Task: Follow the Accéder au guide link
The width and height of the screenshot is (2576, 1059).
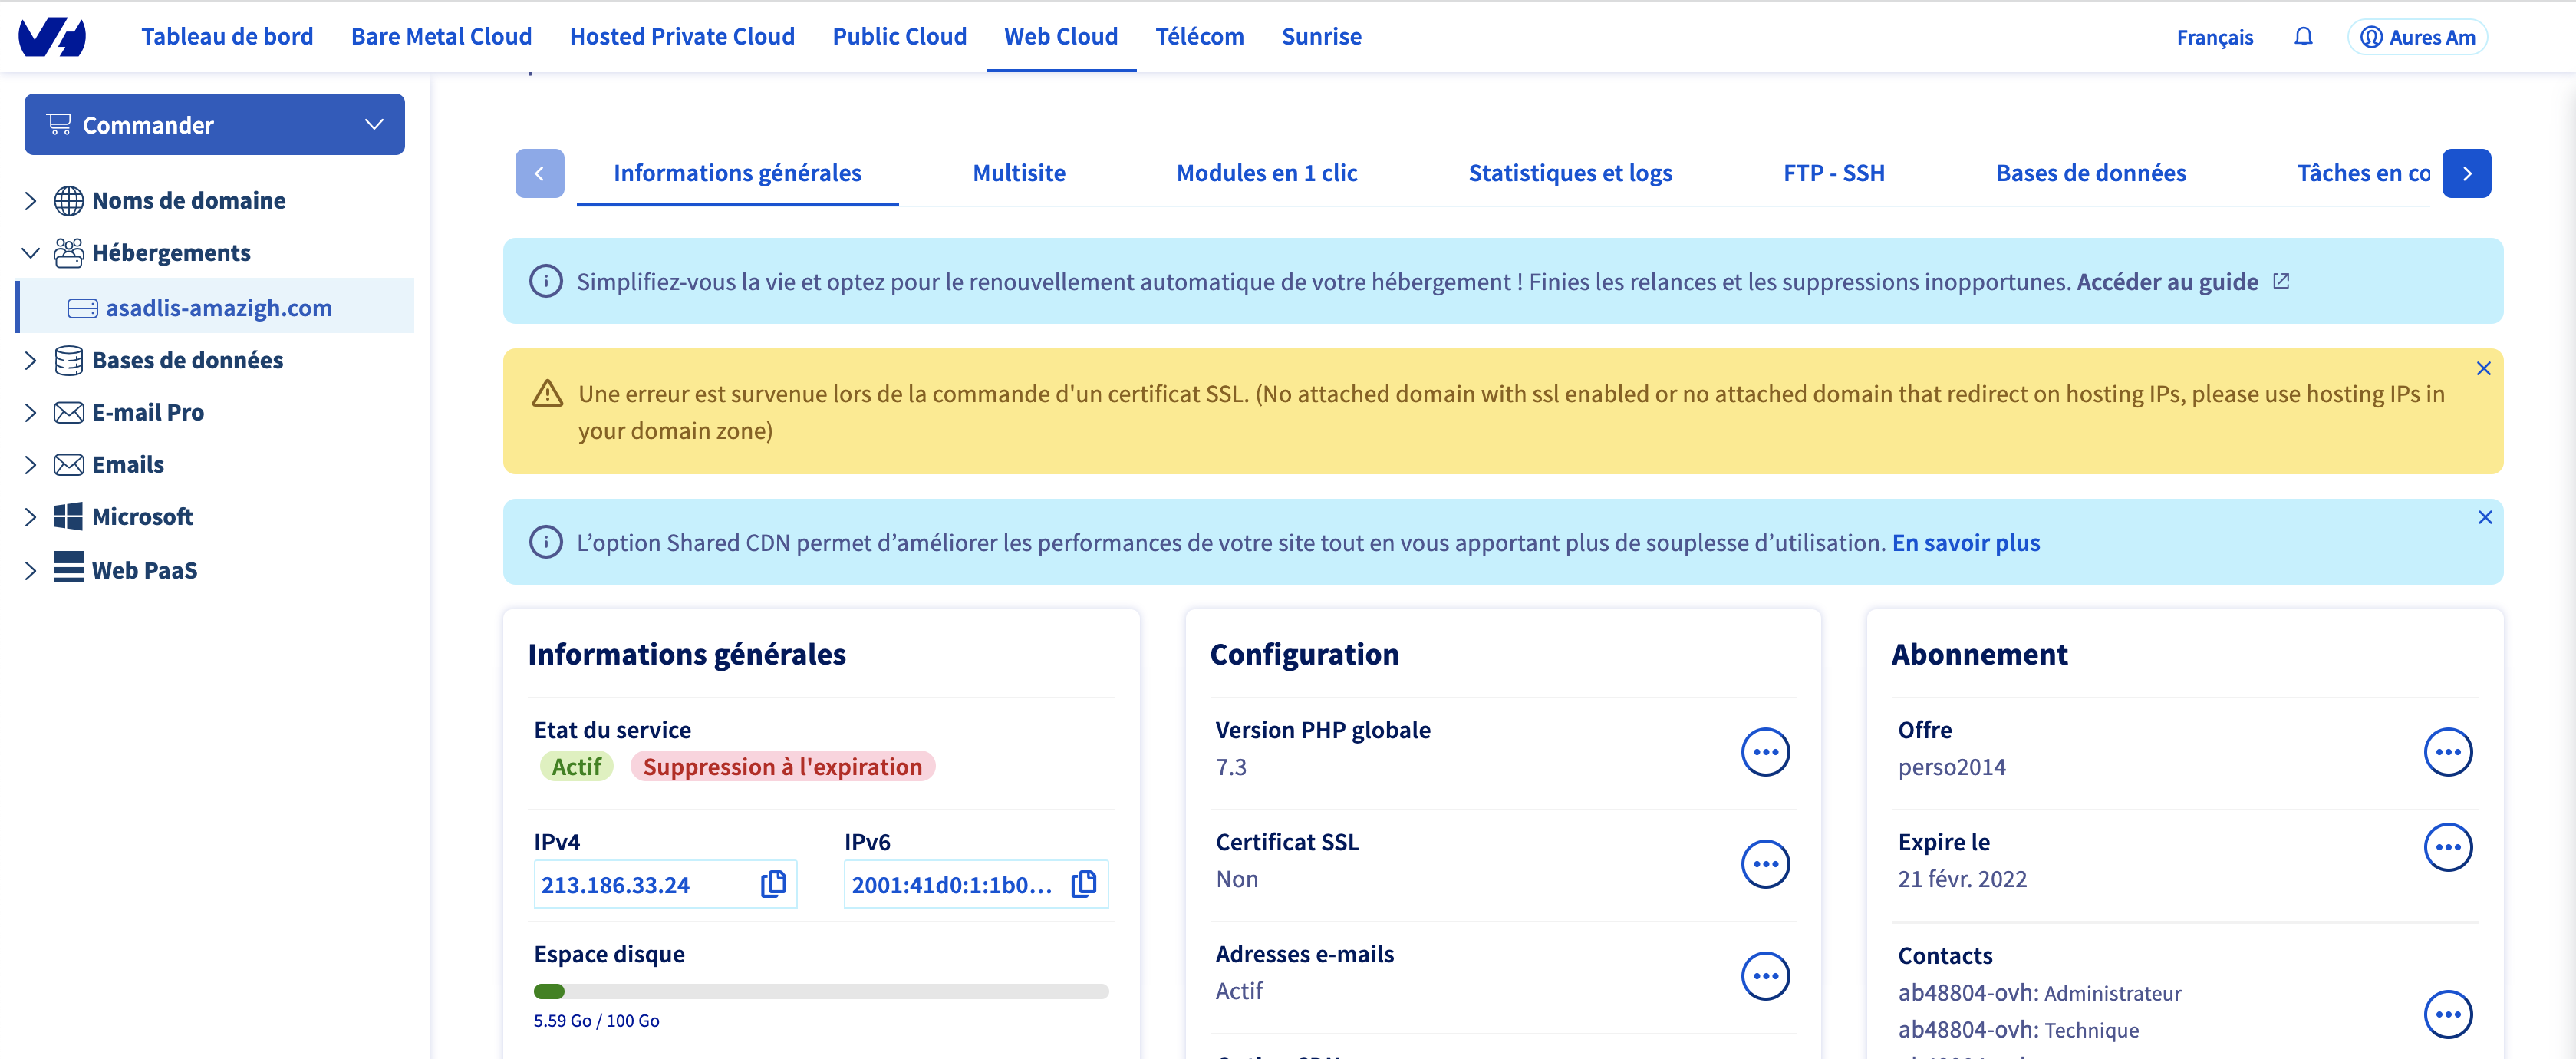Action: click(2167, 282)
